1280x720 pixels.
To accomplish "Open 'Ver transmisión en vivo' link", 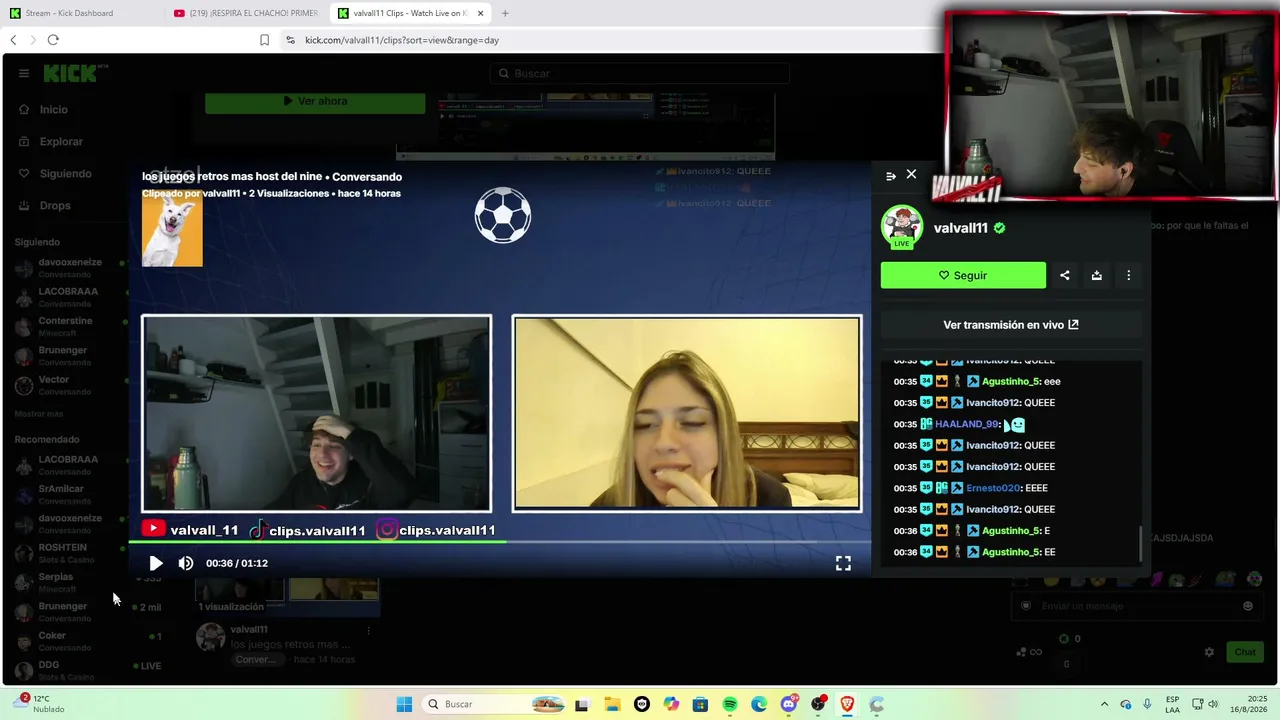I will (x=1011, y=325).
